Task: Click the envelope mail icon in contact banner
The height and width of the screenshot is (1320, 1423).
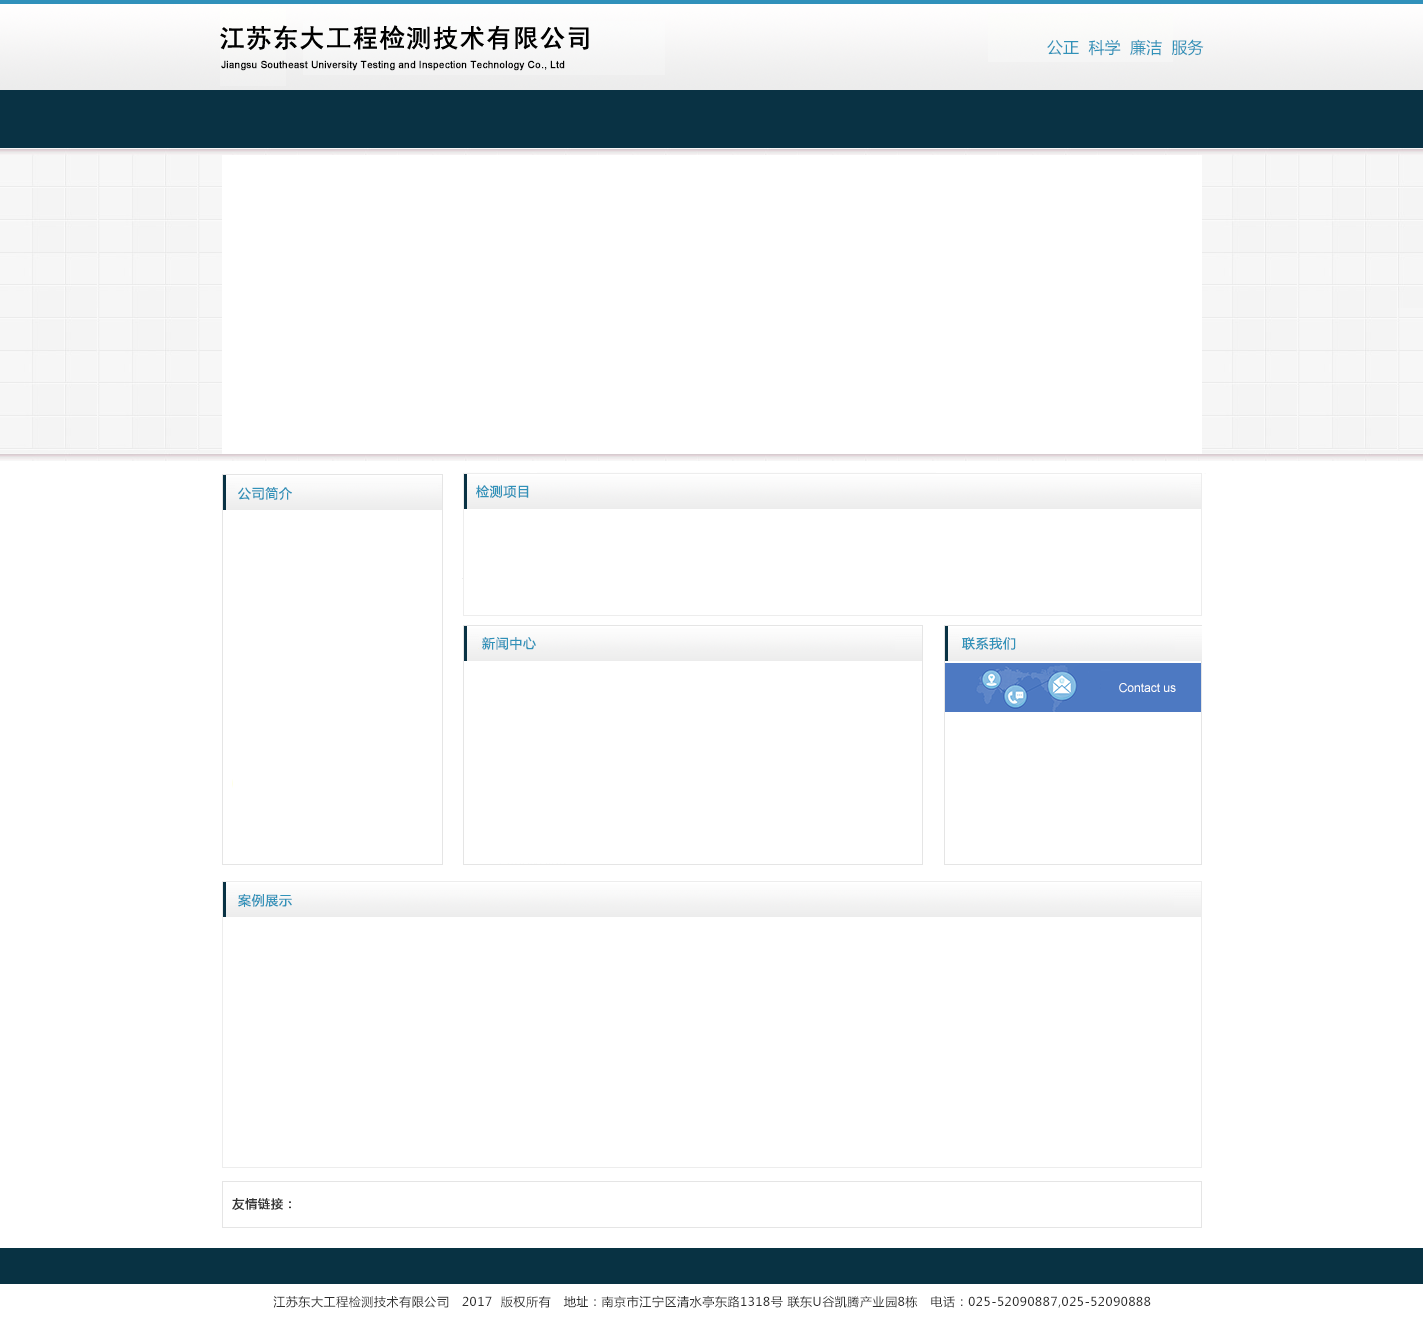Action: (x=1062, y=686)
